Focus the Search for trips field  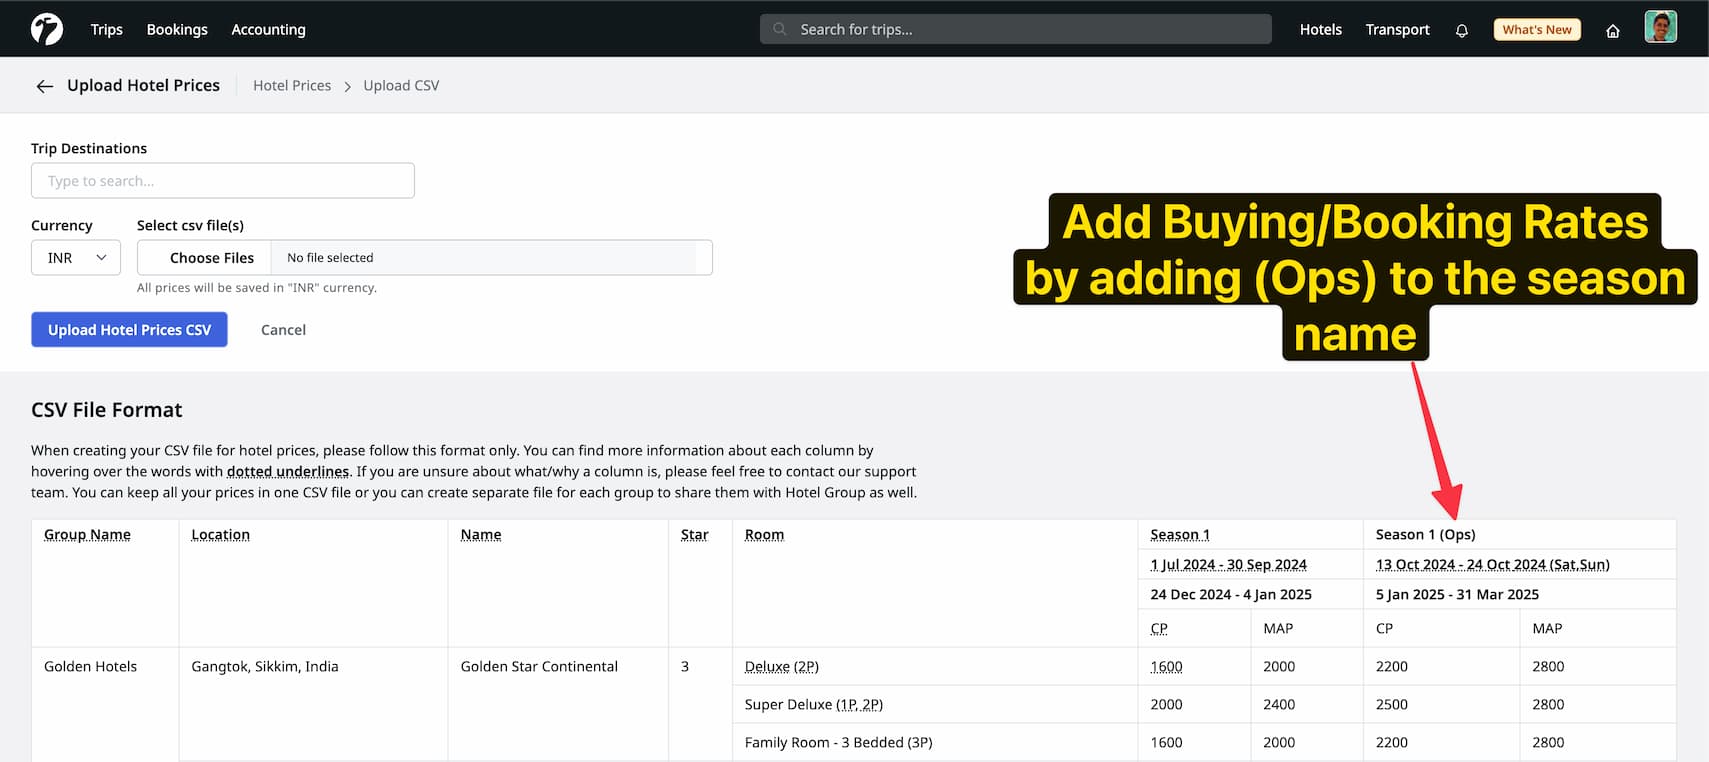[x=1030, y=30]
